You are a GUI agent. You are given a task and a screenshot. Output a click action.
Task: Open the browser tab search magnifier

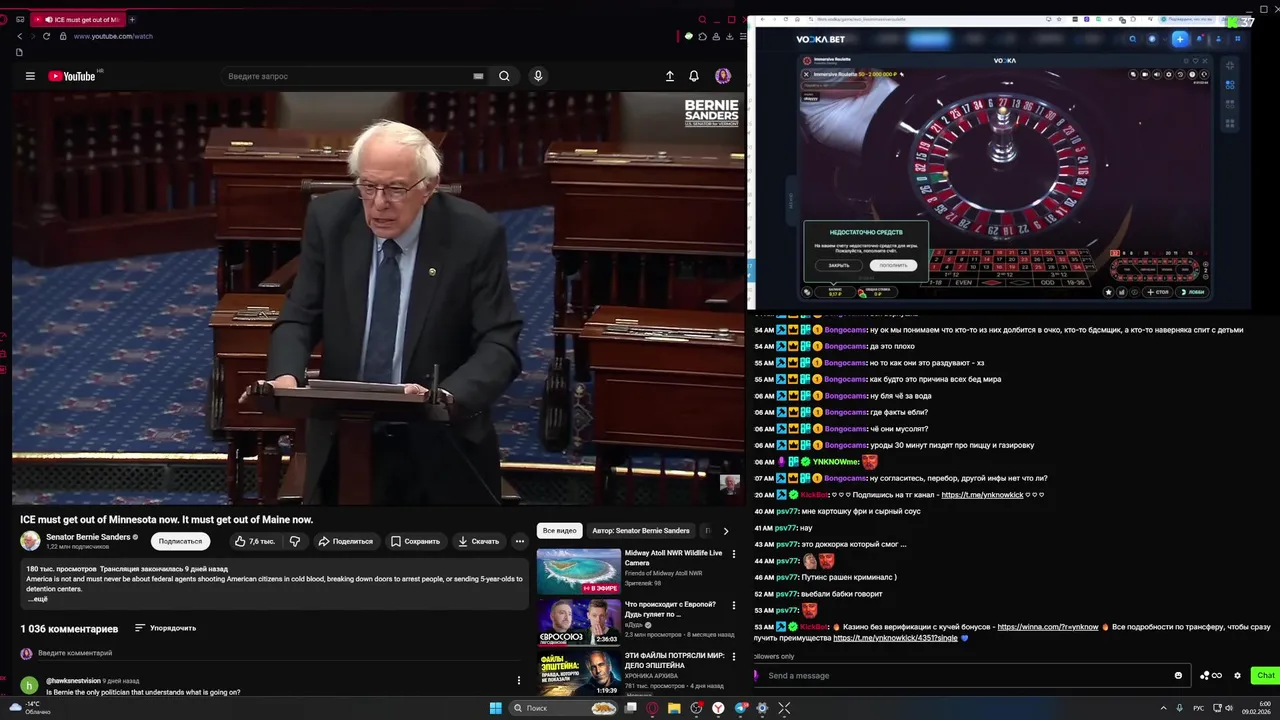[702, 19]
